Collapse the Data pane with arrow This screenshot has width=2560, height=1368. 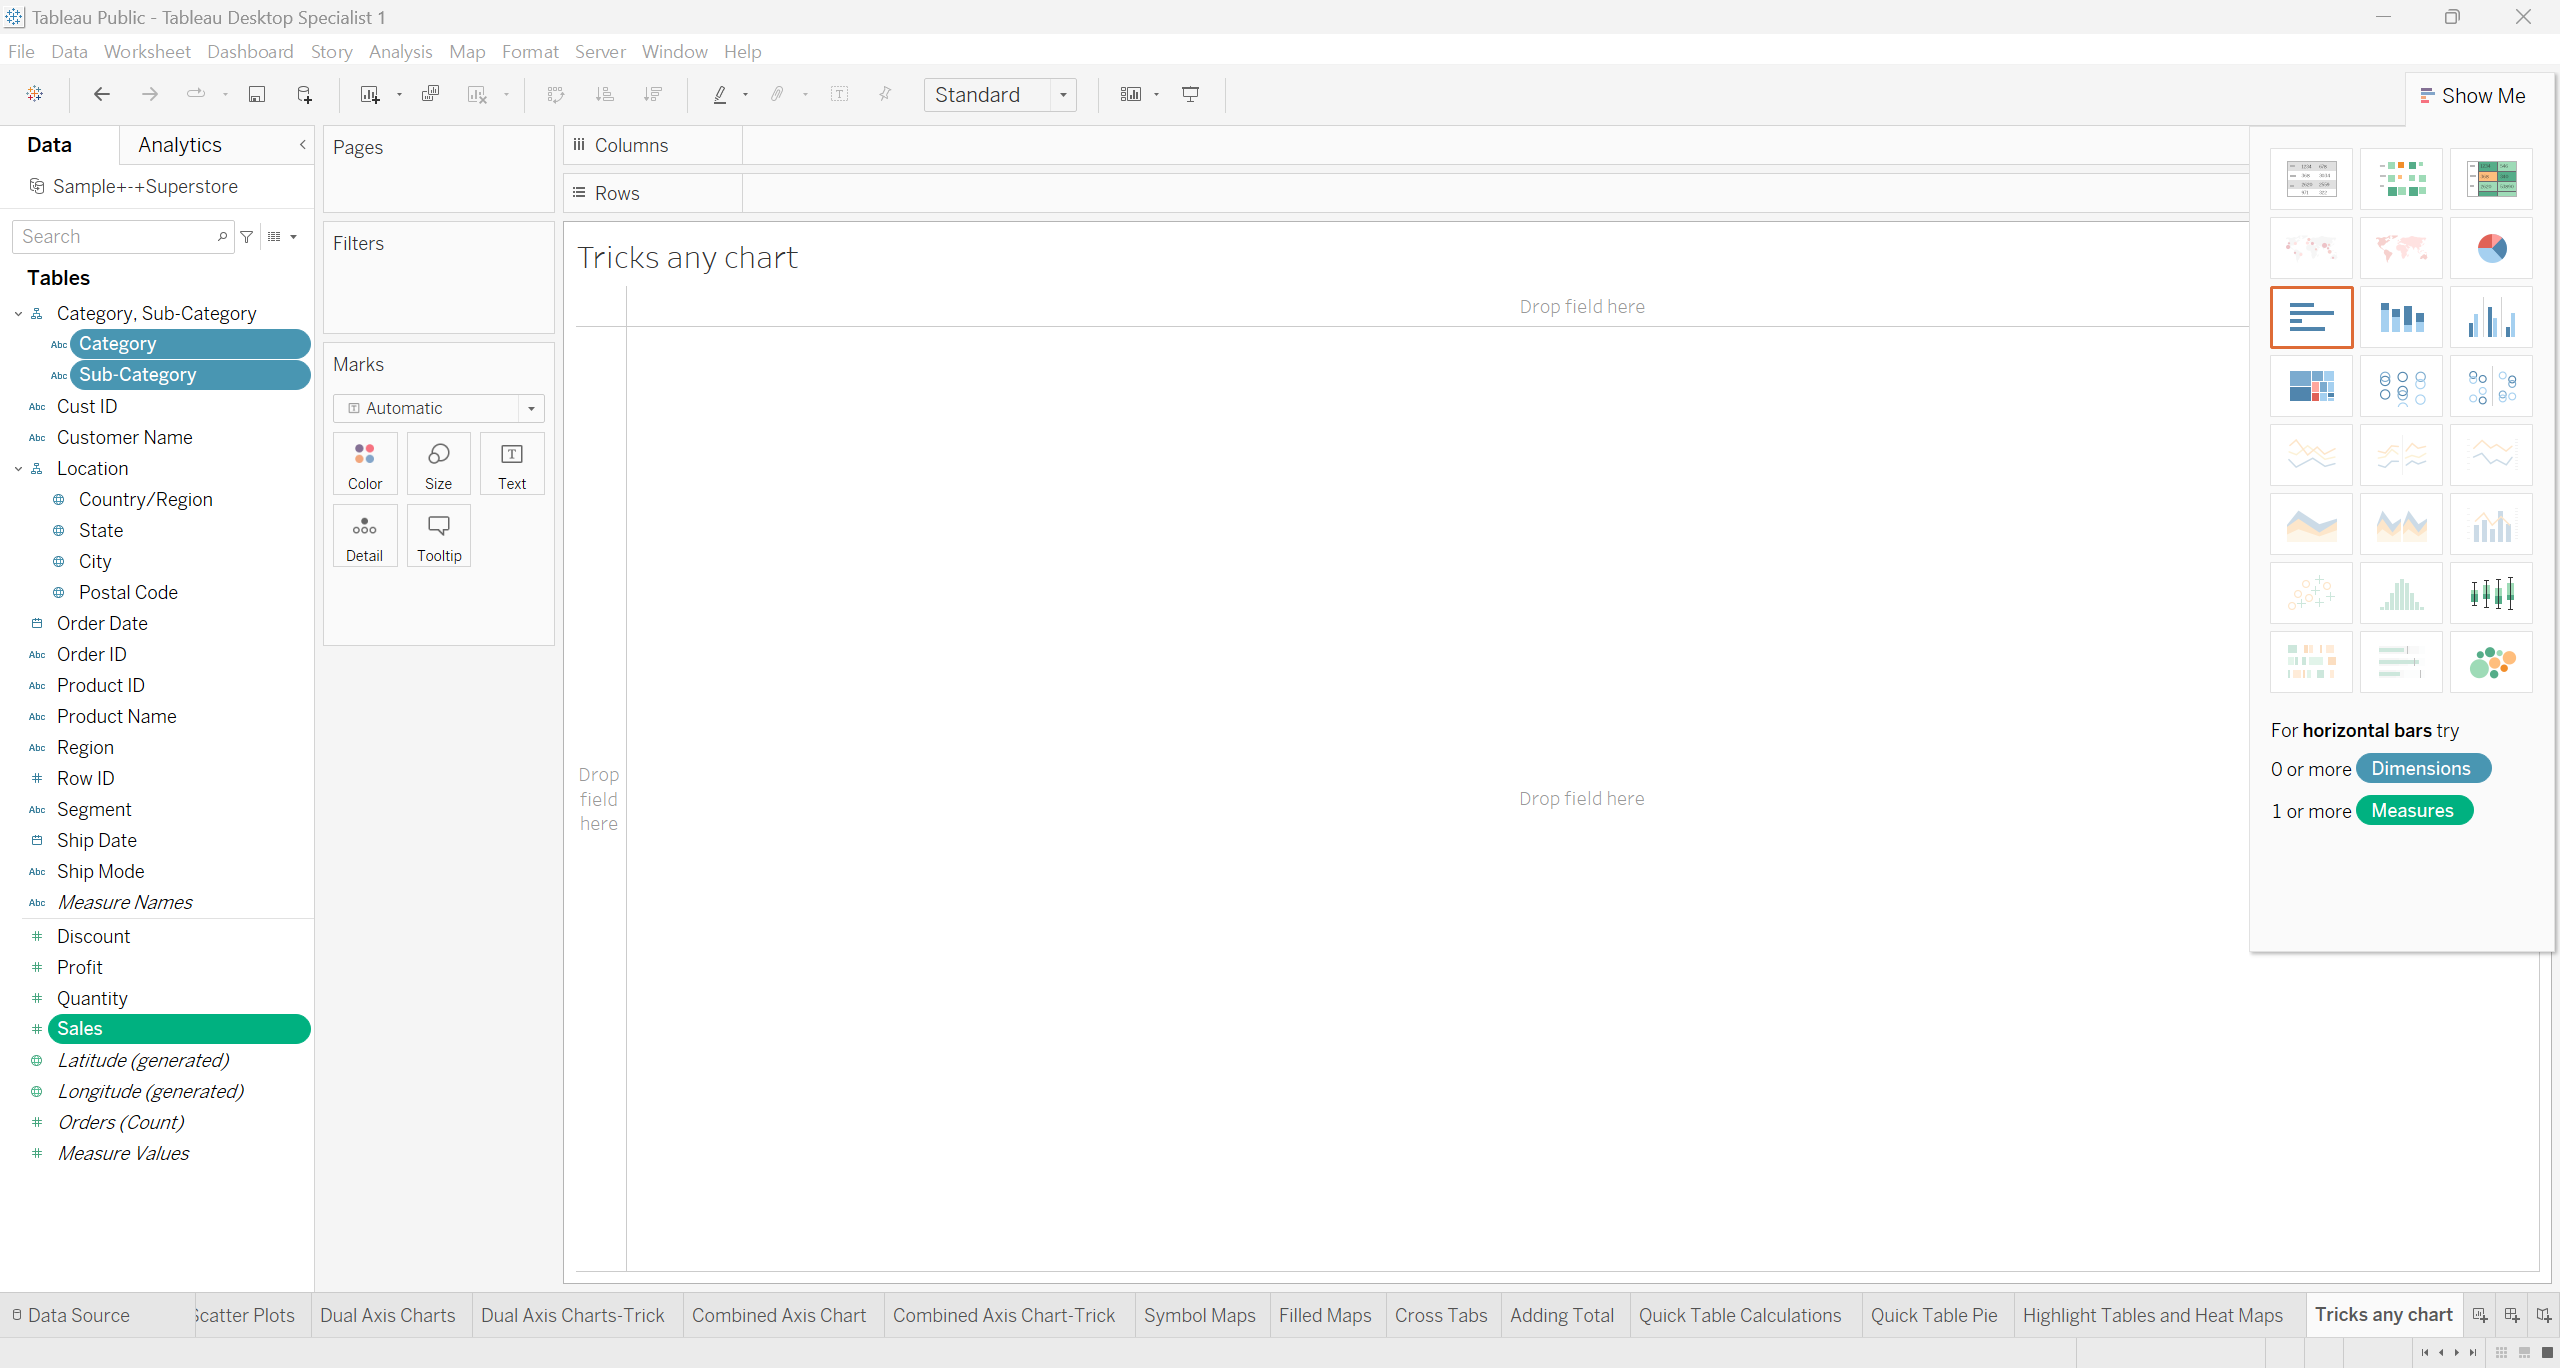point(303,145)
